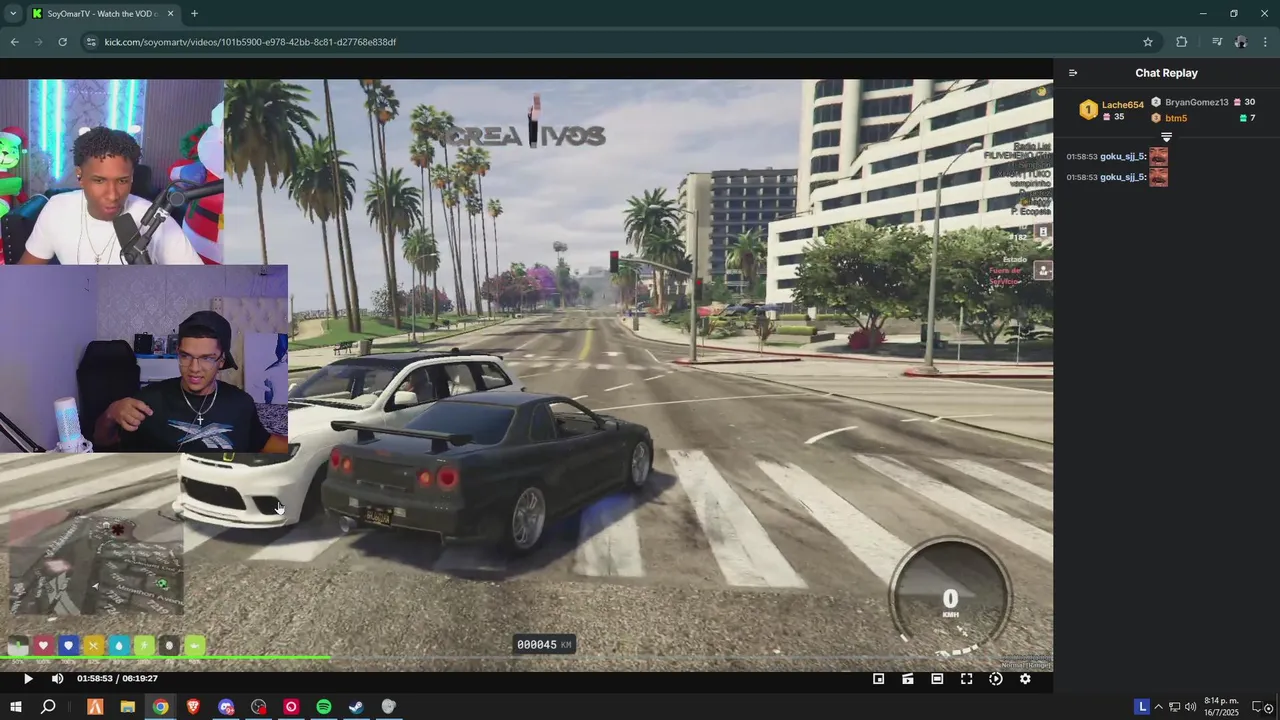Enter fullscreen video mode
The width and height of the screenshot is (1280, 720).
967,679
